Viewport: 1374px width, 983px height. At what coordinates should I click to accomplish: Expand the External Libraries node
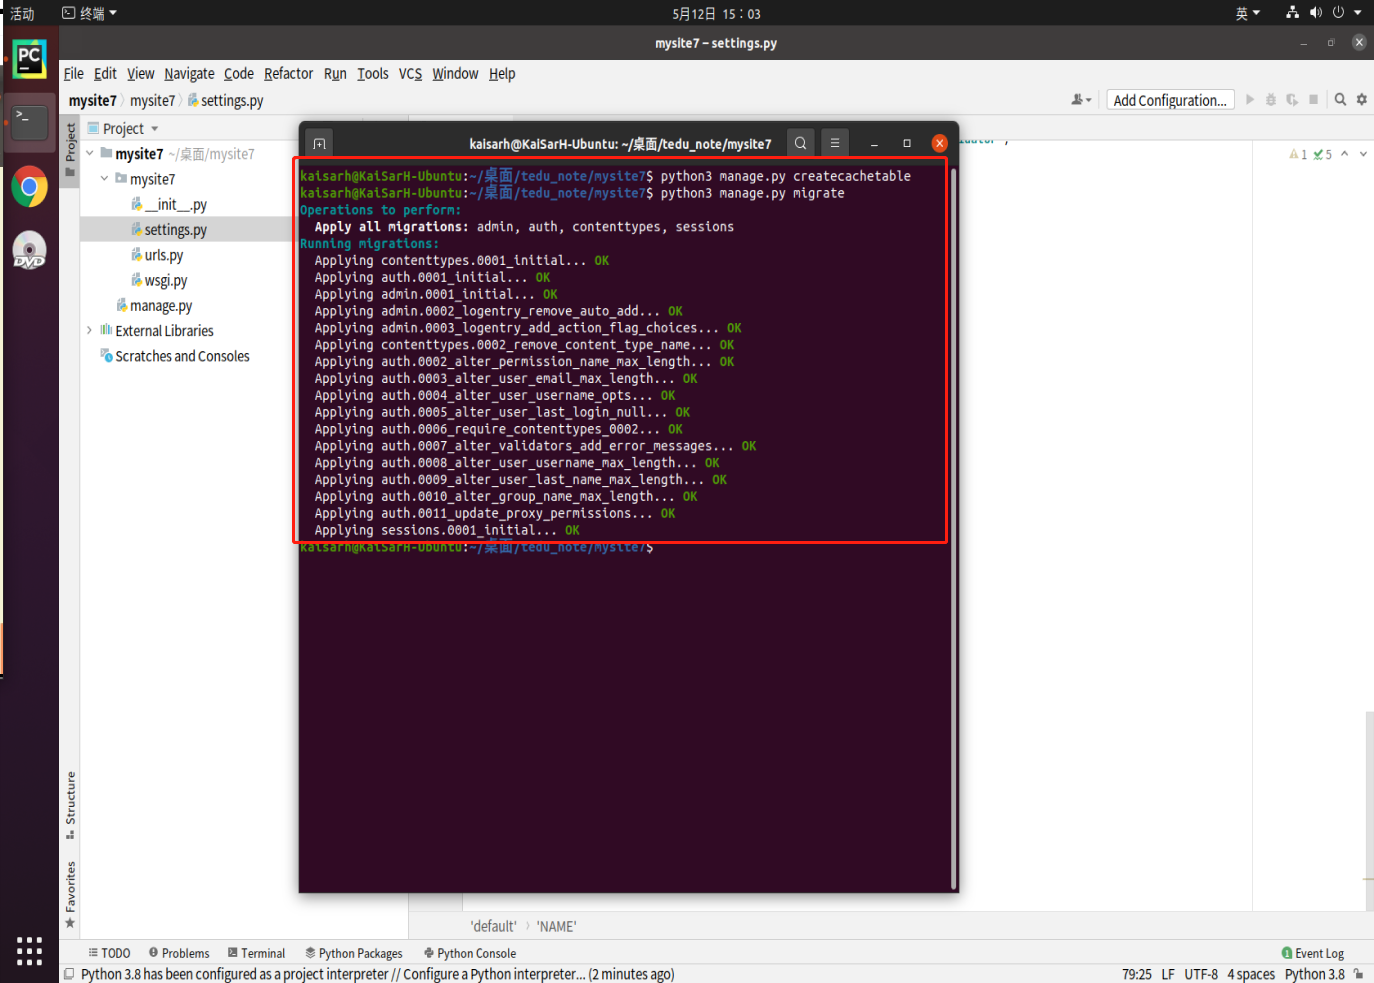(x=88, y=330)
